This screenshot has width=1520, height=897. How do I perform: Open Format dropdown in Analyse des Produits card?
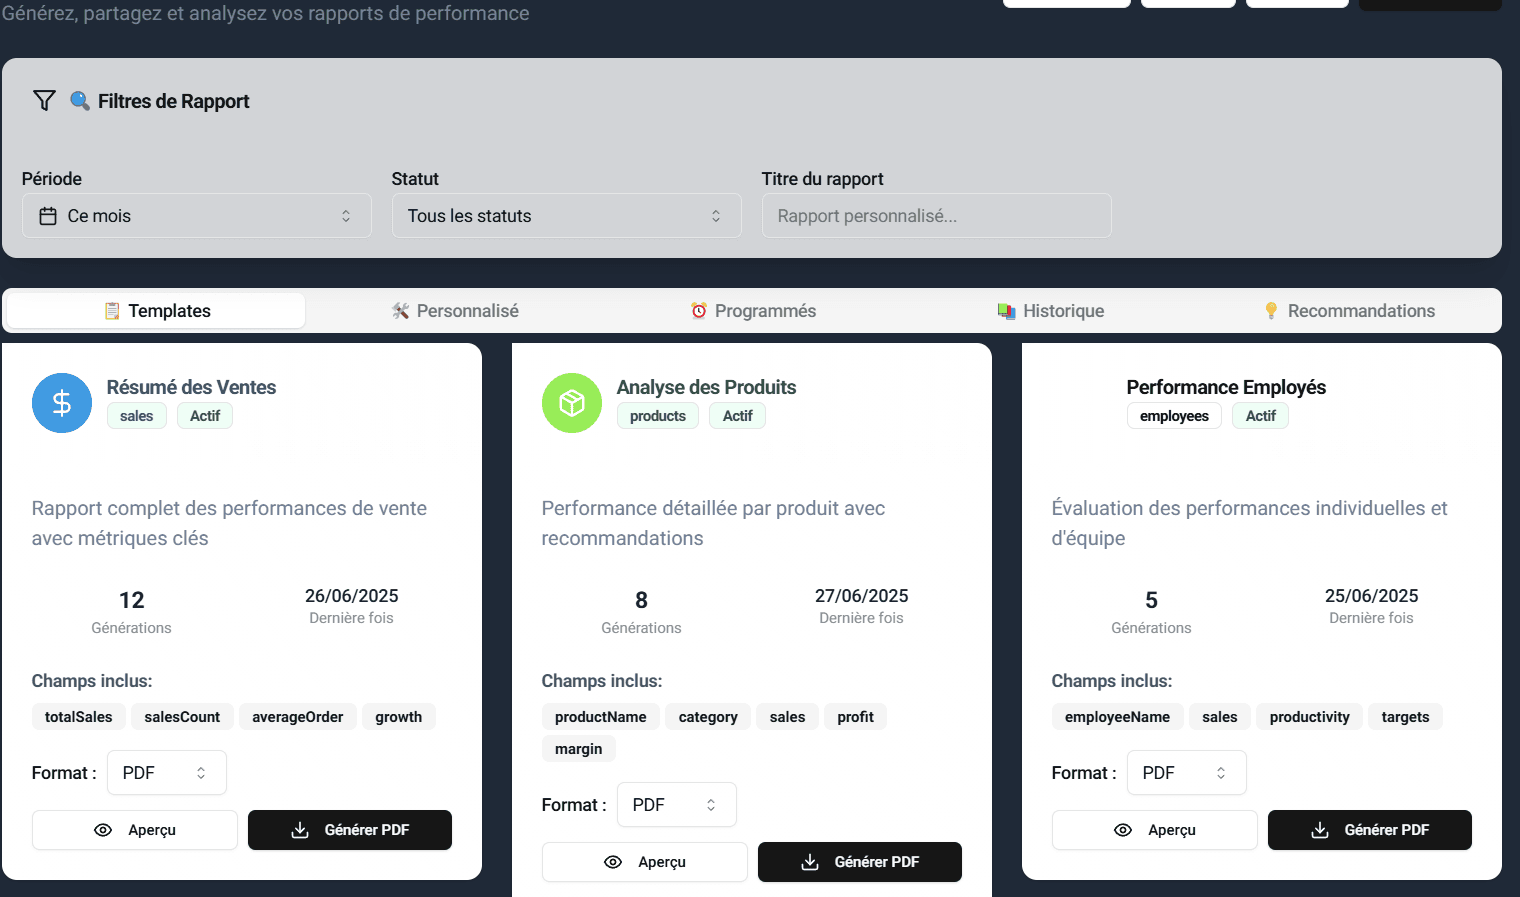677,805
